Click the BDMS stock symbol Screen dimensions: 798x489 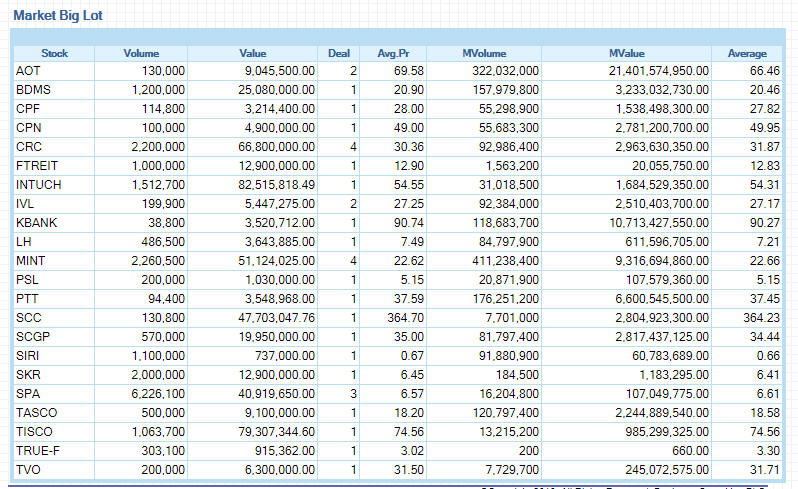(33, 90)
